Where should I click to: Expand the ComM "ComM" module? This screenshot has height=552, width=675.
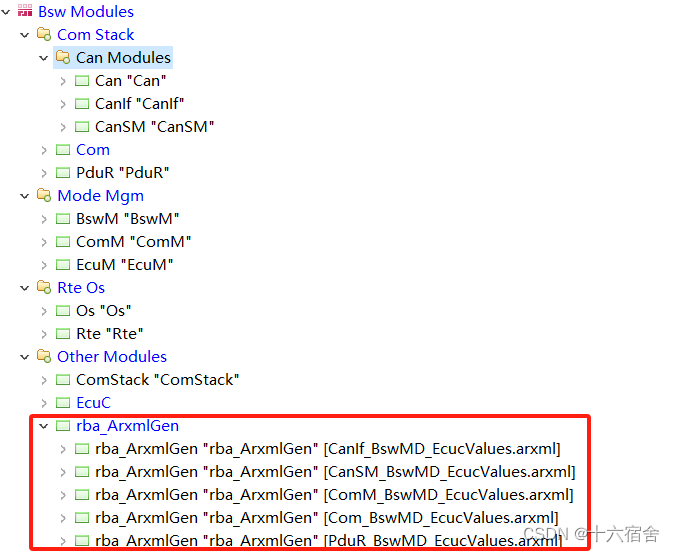pos(44,242)
